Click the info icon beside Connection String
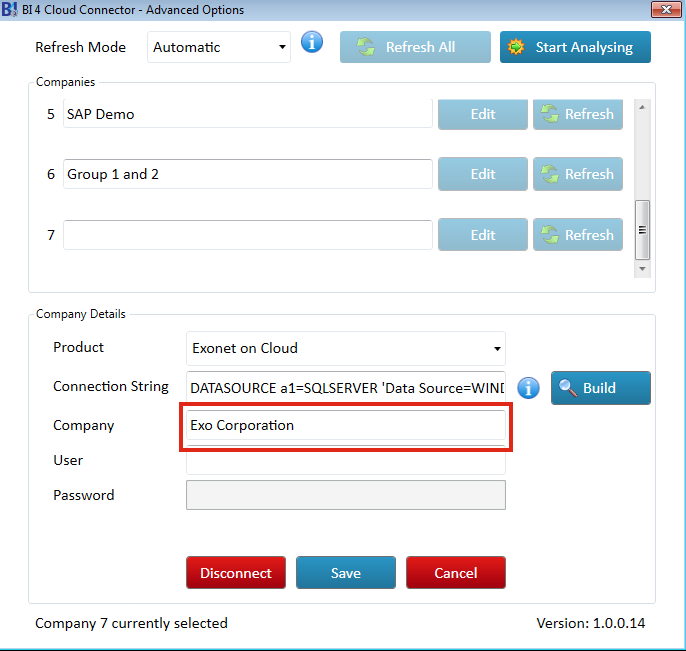The width and height of the screenshot is (686, 651). click(x=528, y=388)
